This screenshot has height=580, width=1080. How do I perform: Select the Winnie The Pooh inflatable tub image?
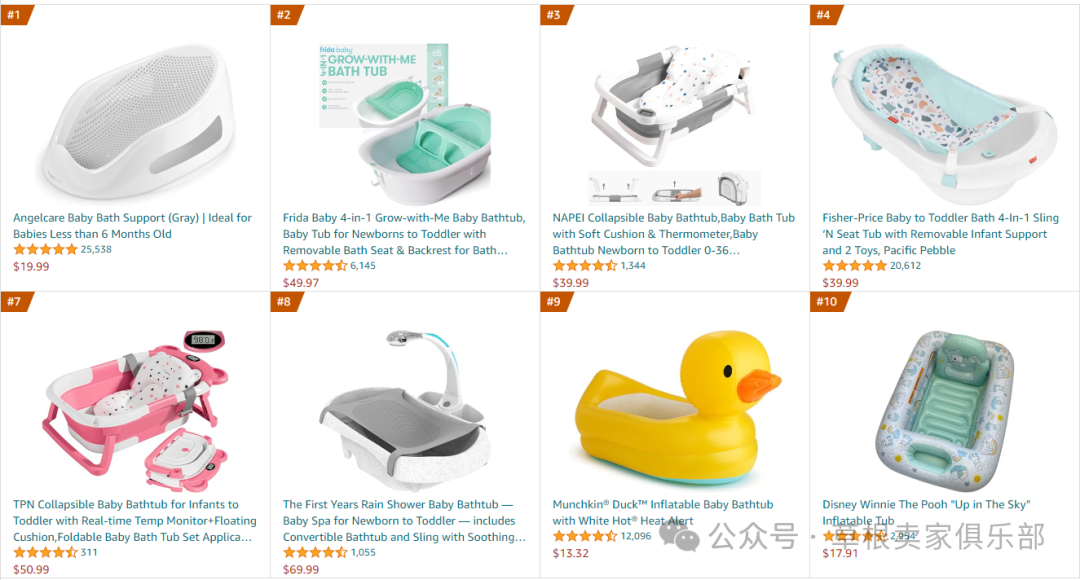click(x=945, y=410)
